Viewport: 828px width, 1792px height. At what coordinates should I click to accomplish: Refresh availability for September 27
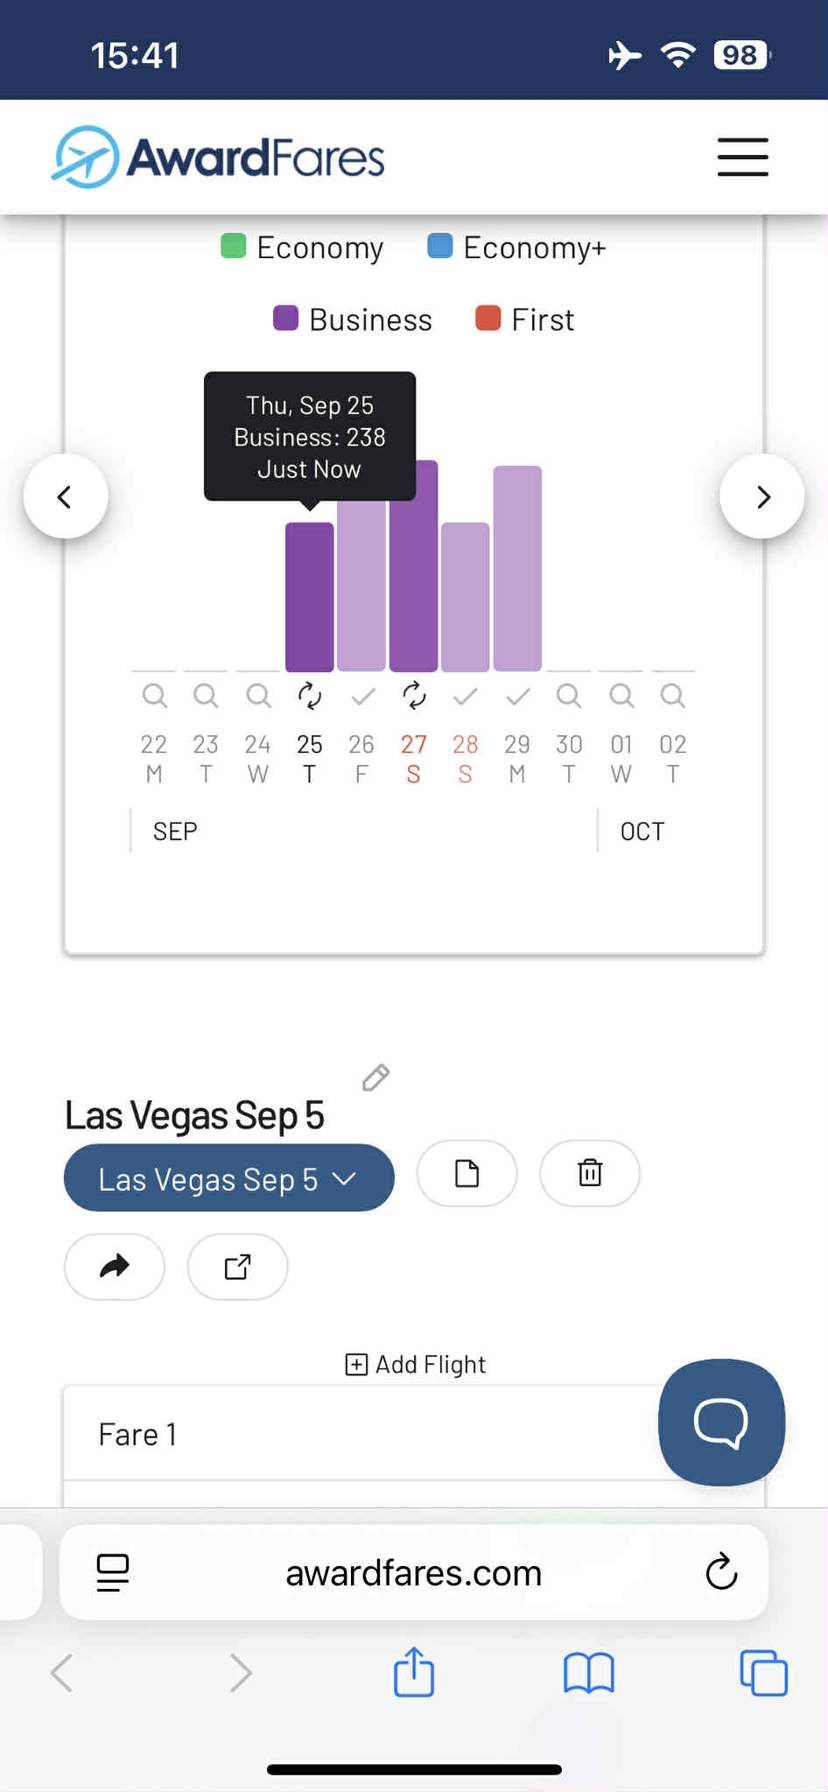coord(414,695)
